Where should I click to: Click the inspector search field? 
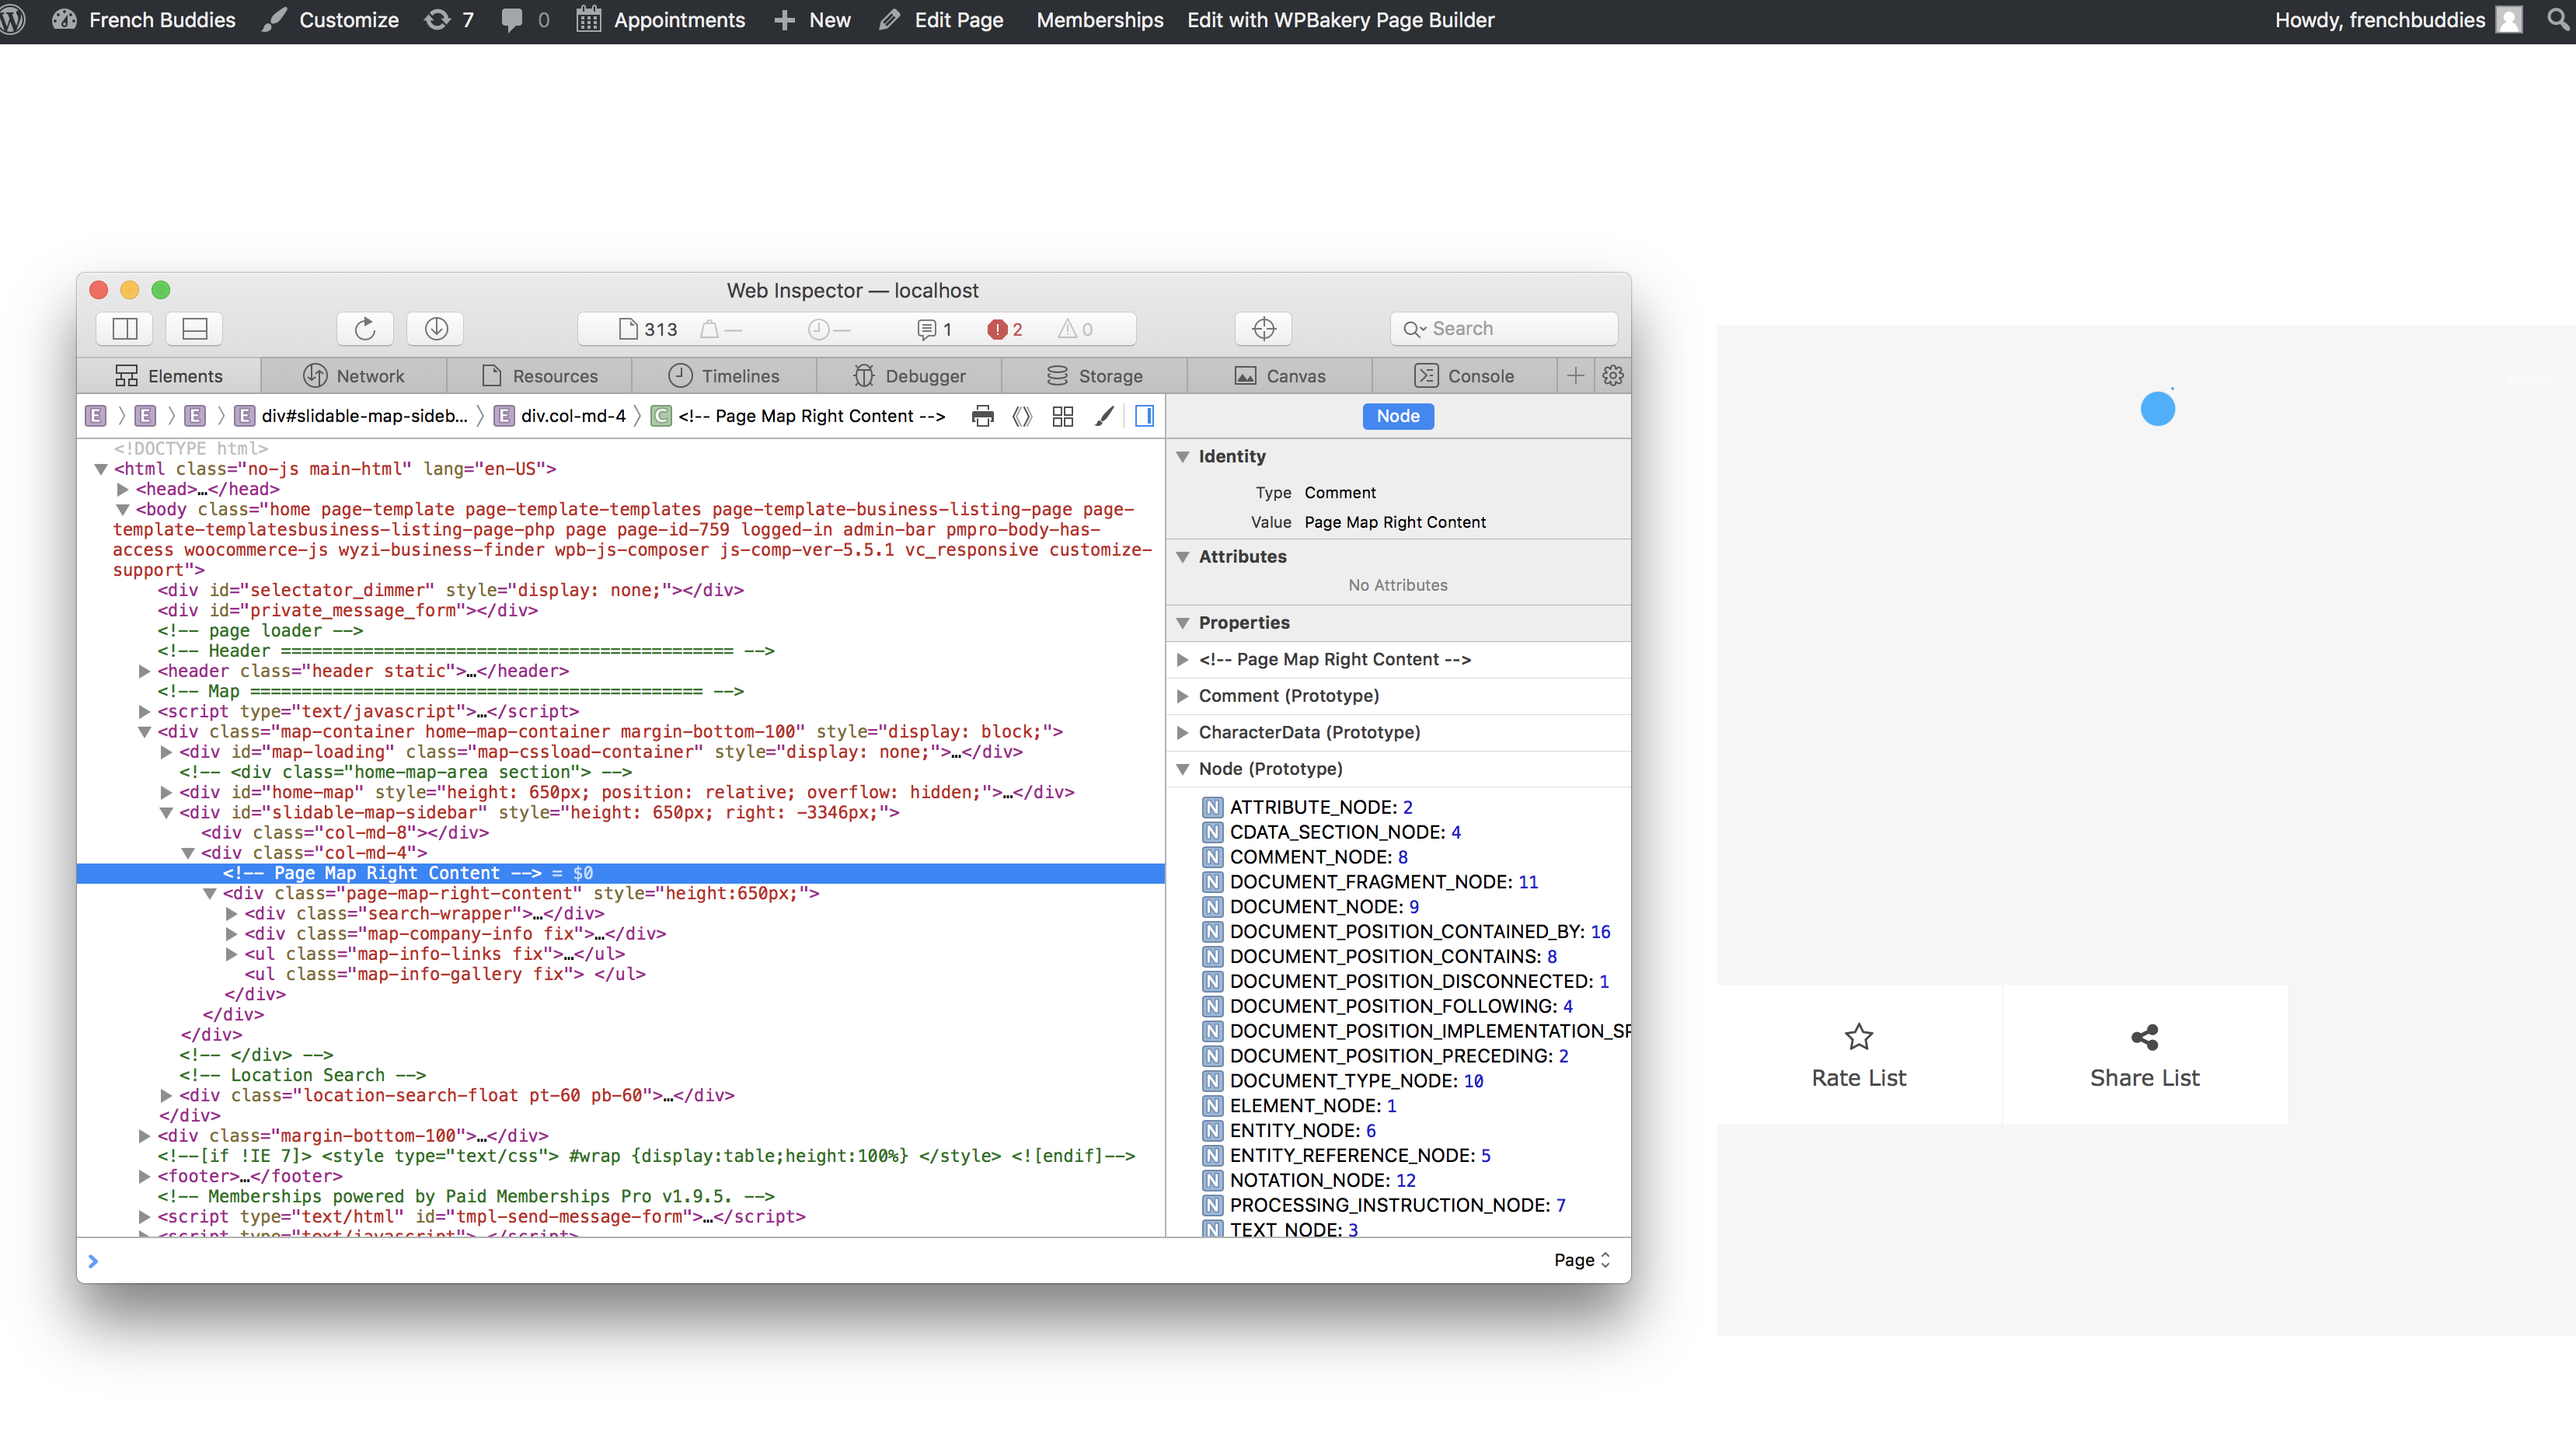tap(1502, 328)
